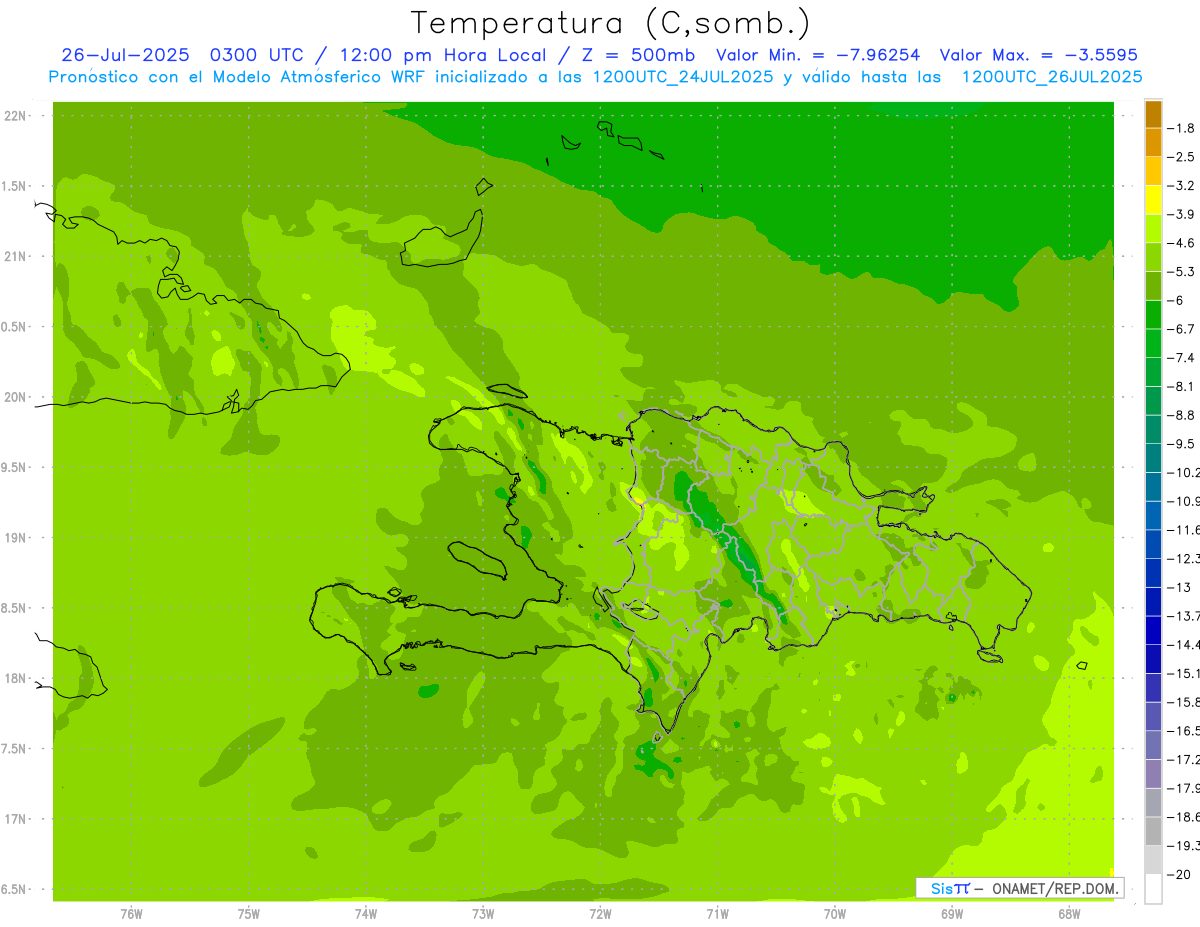Click the '1200UTC_26JUL2025' valid-until time
This screenshot has height=927, width=1200.
[x=1052, y=77]
